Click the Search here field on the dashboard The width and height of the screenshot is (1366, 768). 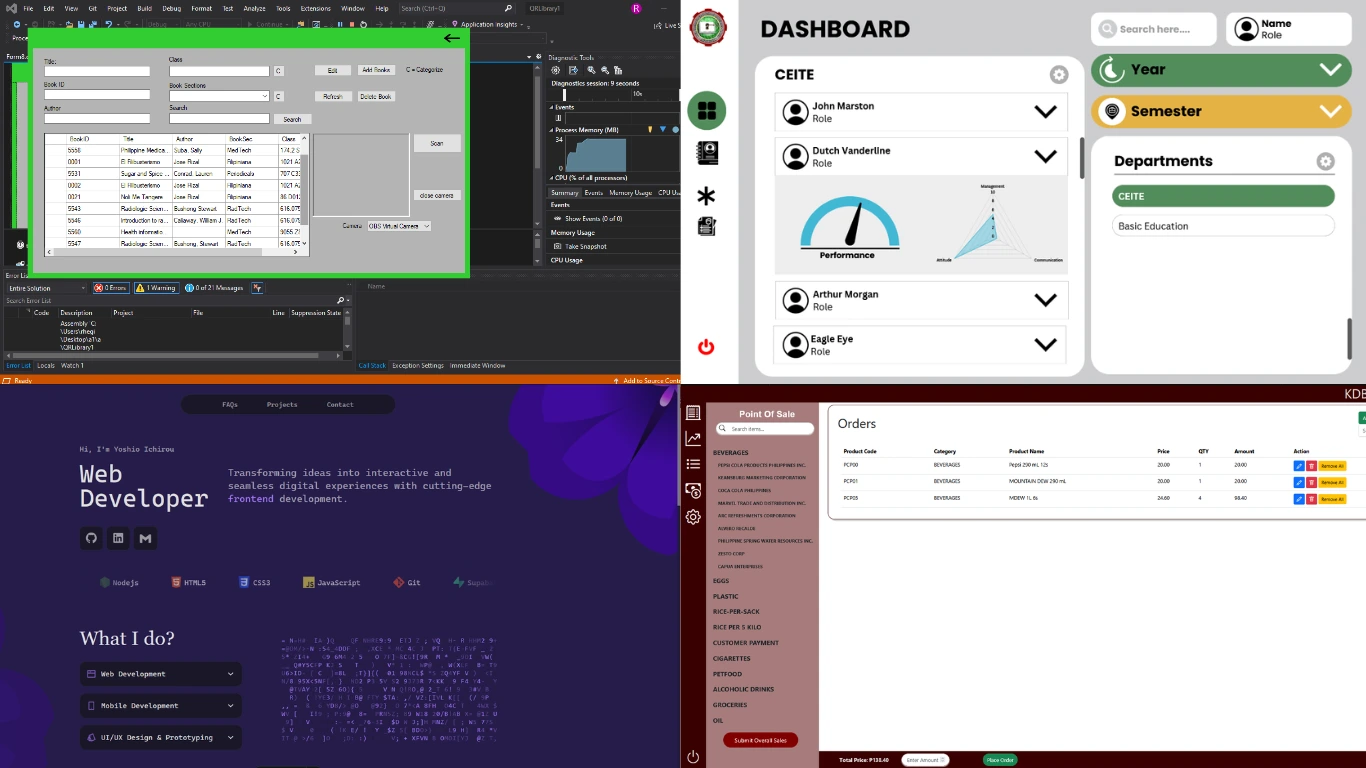(x=1153, y=29)
